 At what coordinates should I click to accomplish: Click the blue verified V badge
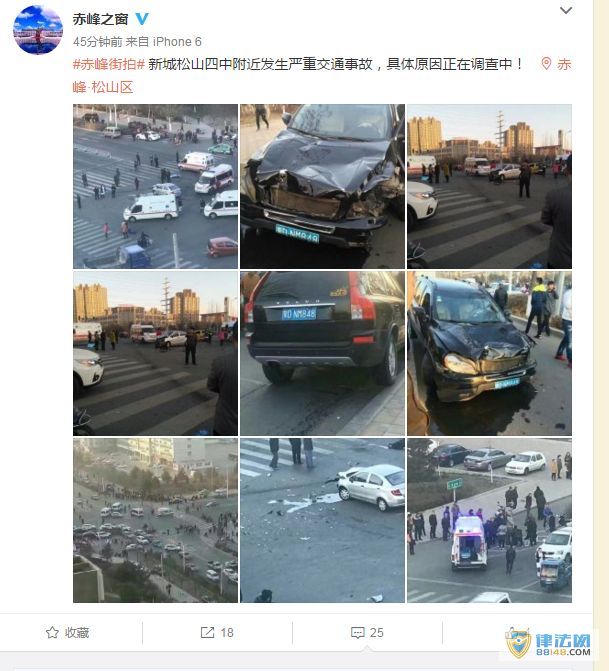[142, 19]
